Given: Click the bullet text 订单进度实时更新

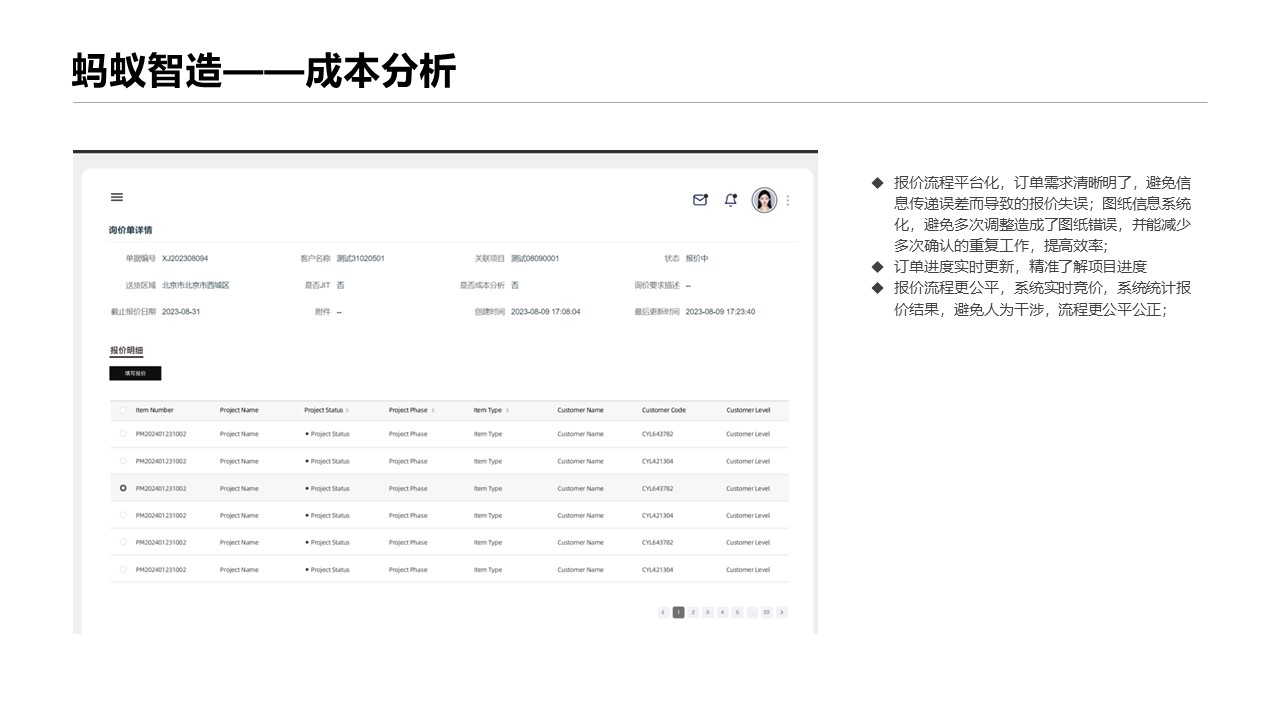Looking at the screenshot, I should click(x=1020, y=267).
